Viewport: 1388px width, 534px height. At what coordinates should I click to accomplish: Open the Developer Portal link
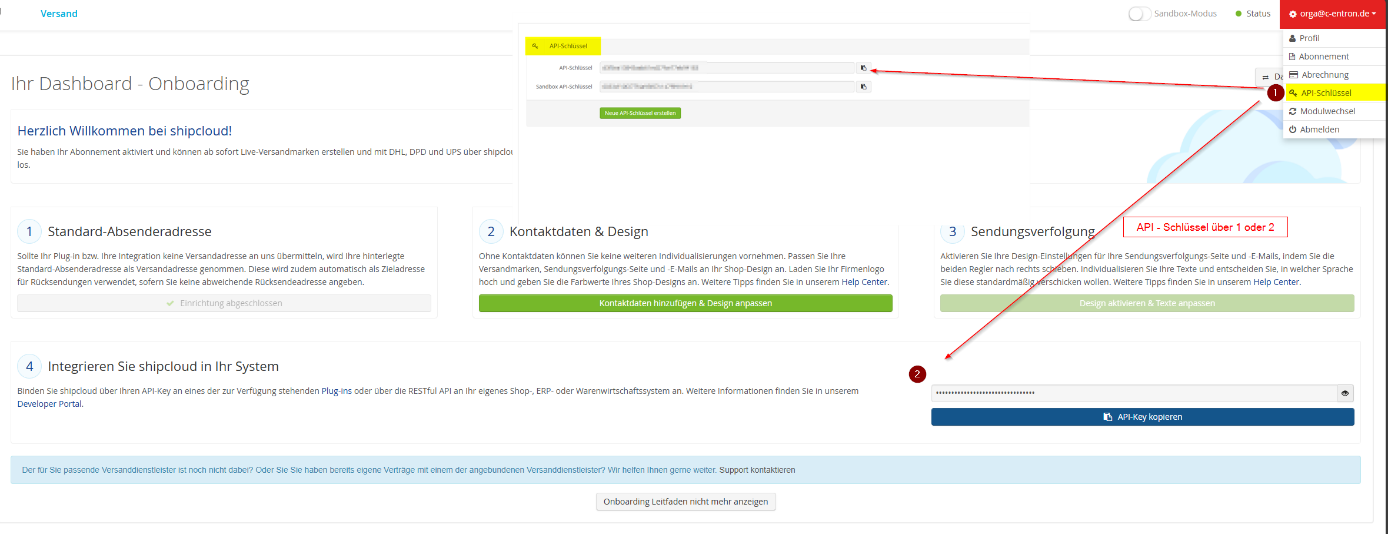pyautogui.click(x=49, y=404)
